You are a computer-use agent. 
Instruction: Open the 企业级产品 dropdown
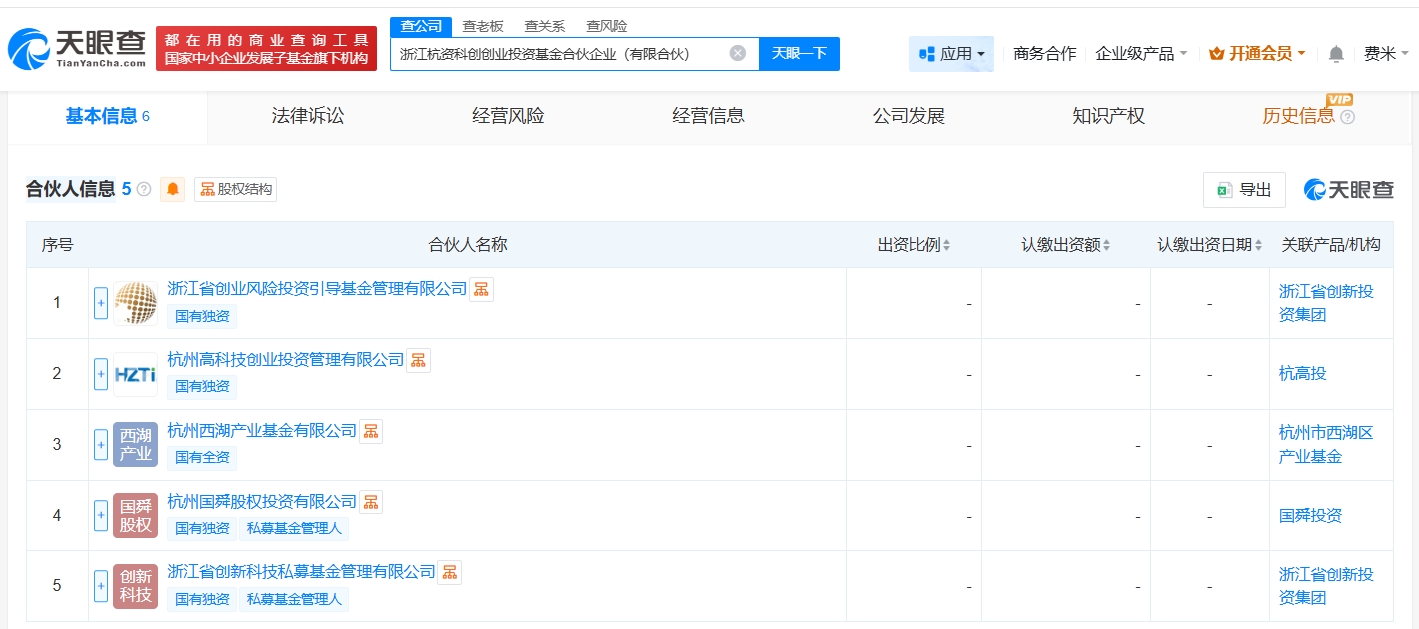click(1141, 54)
